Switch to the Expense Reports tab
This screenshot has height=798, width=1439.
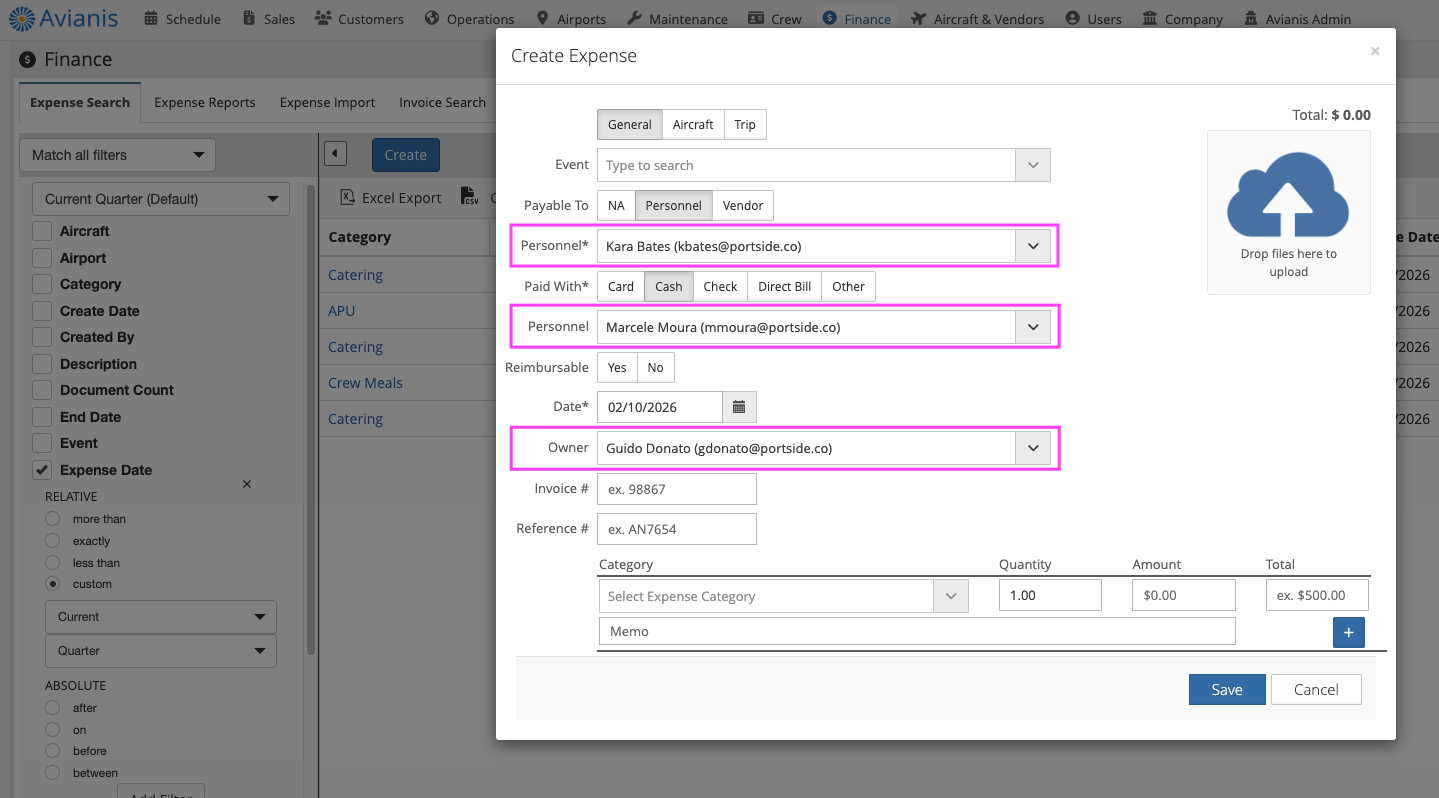(x=204, y=102)
